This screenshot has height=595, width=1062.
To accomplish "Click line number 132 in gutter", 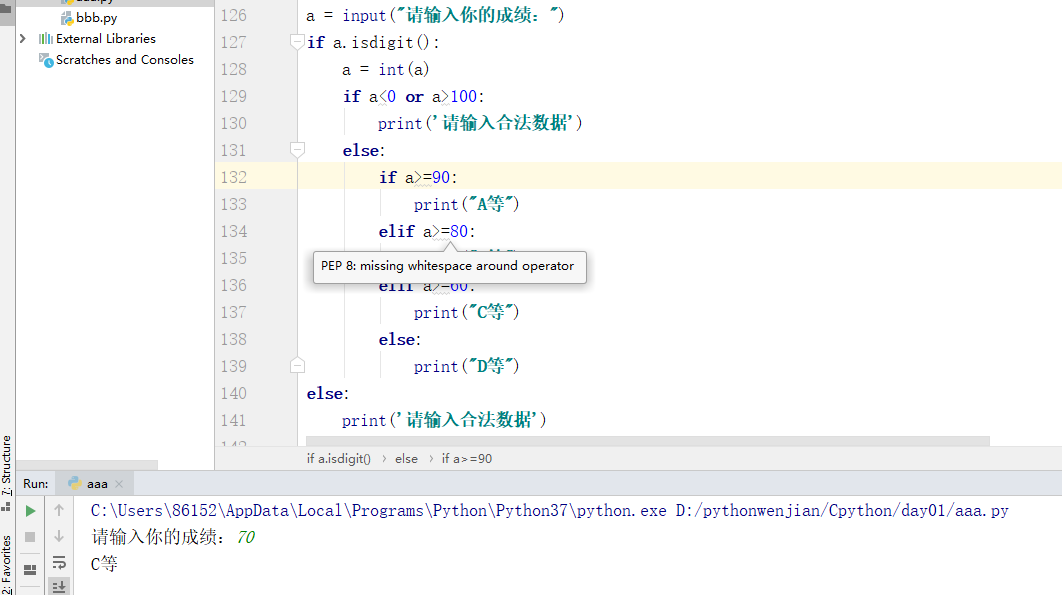I will pyautogui.click(x=234, y=178).
